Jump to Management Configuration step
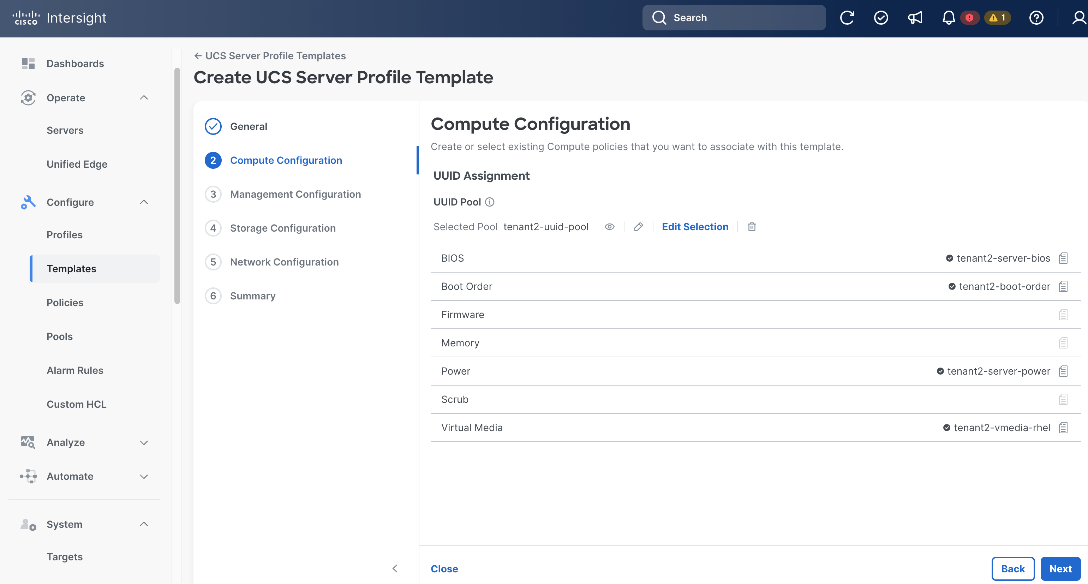The image size is (1088, 584). (296, 194)
